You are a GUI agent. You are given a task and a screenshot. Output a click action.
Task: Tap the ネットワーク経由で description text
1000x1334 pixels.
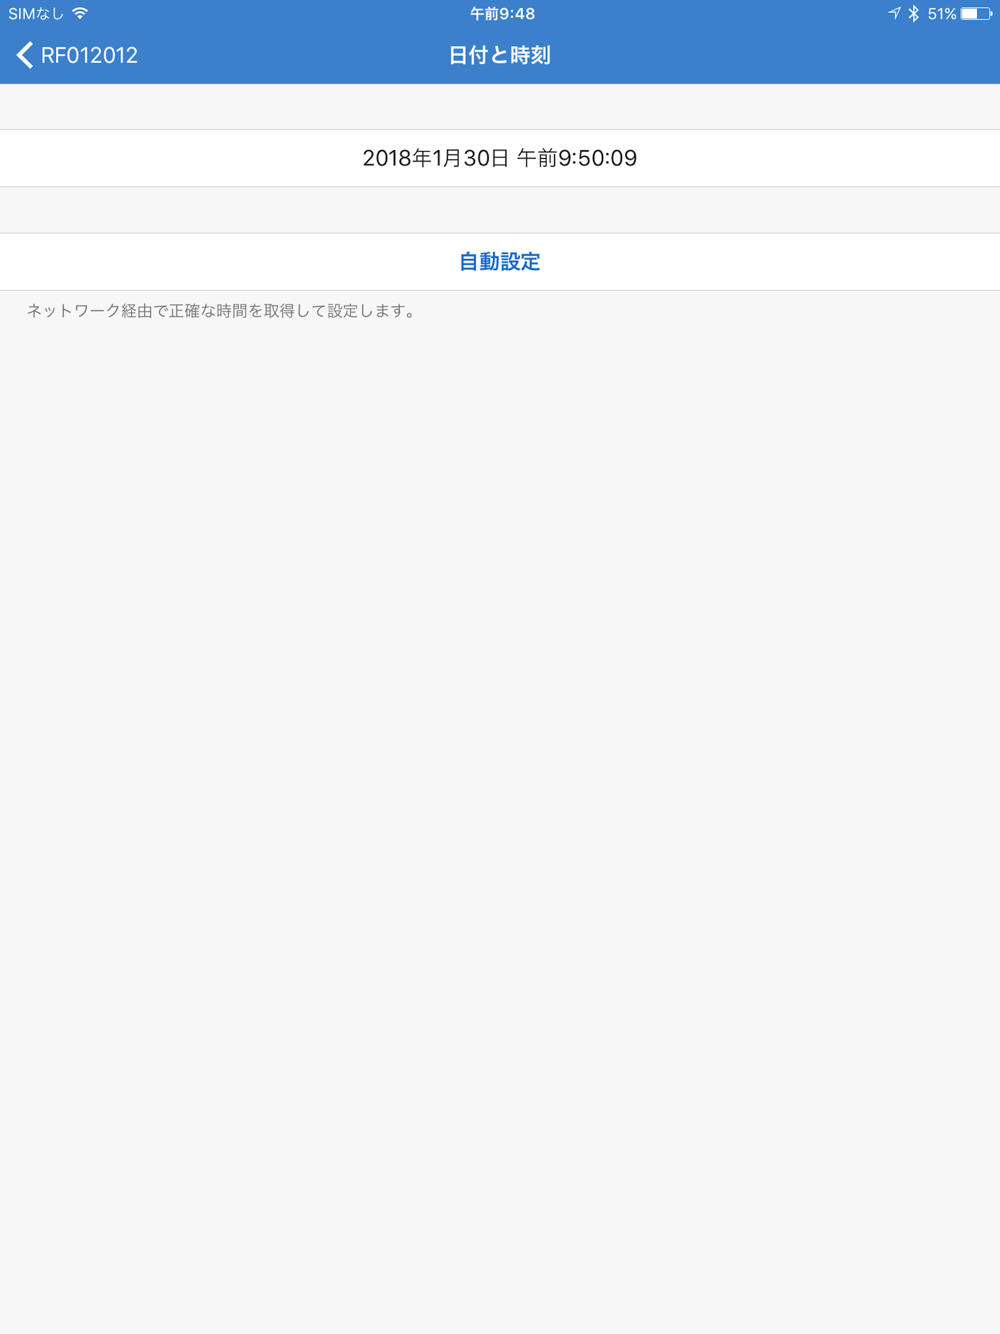coord(221,311)
